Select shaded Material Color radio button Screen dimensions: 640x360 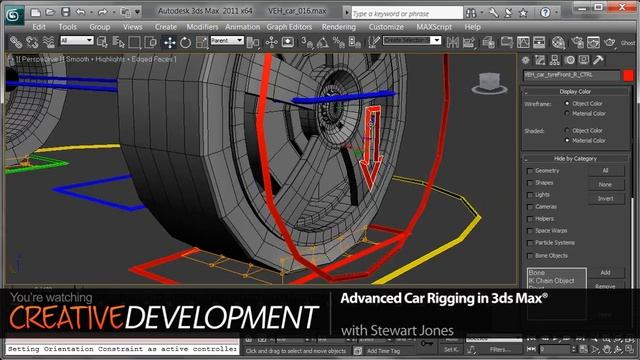point(567,140)
